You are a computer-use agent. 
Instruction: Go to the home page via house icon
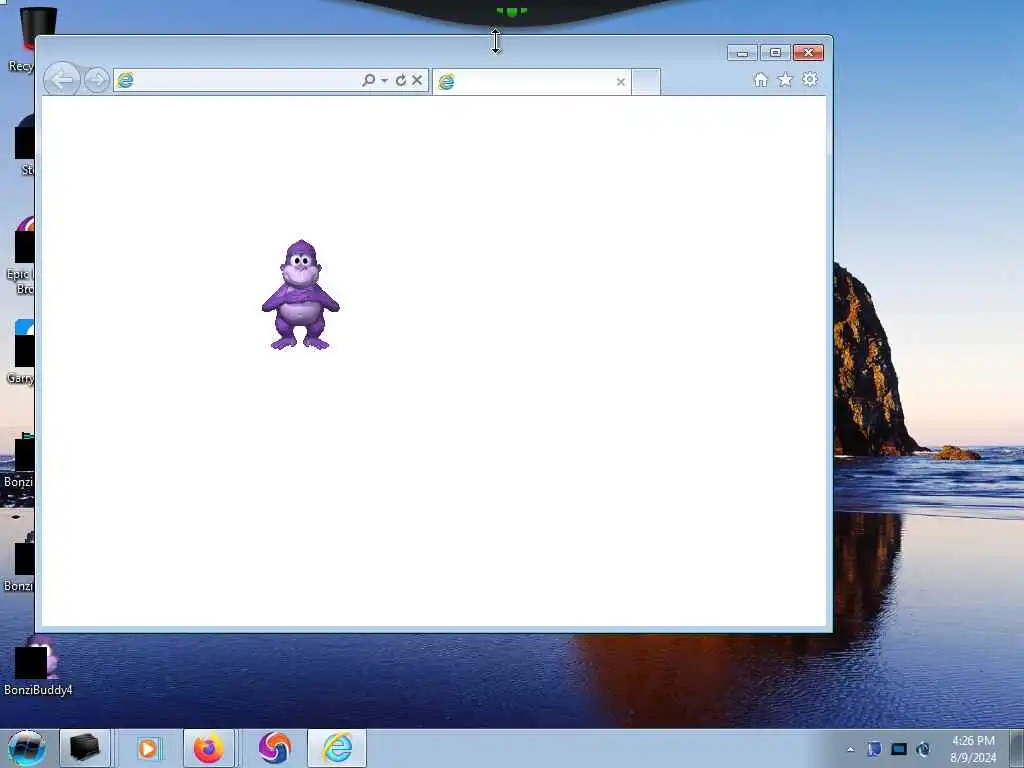click(760, 80)
